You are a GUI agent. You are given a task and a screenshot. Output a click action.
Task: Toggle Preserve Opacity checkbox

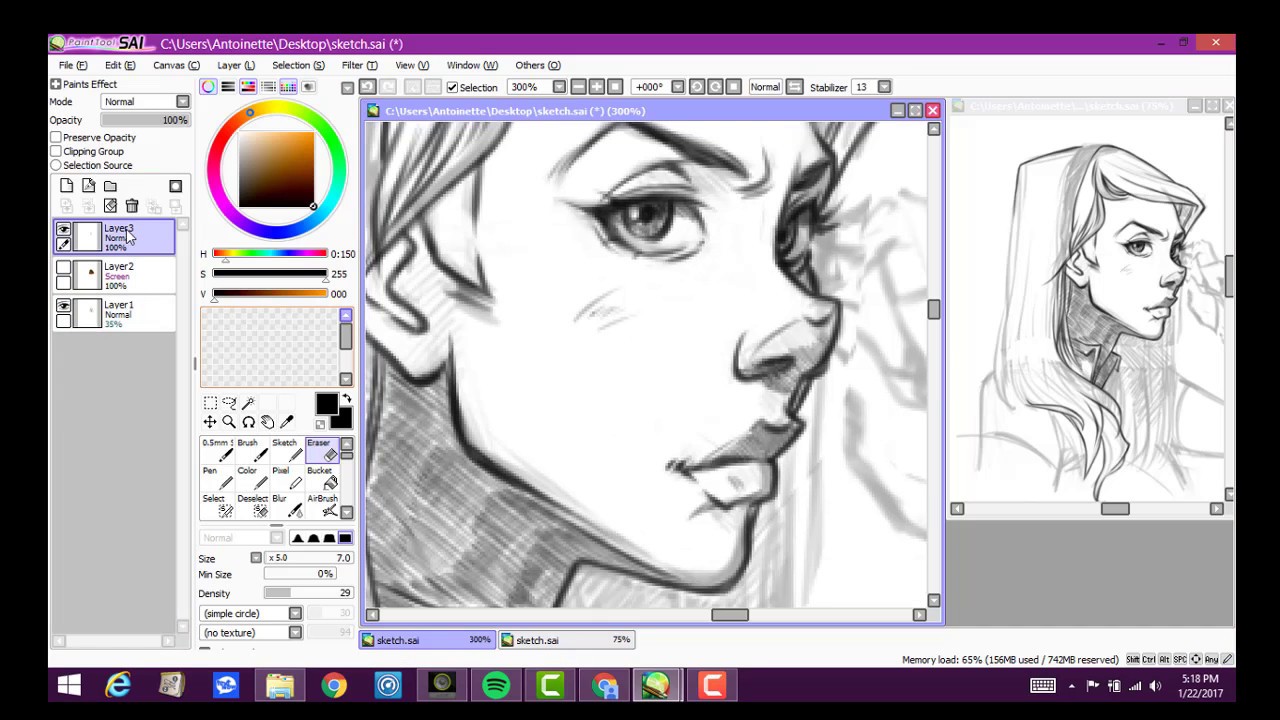pos(56,137)
